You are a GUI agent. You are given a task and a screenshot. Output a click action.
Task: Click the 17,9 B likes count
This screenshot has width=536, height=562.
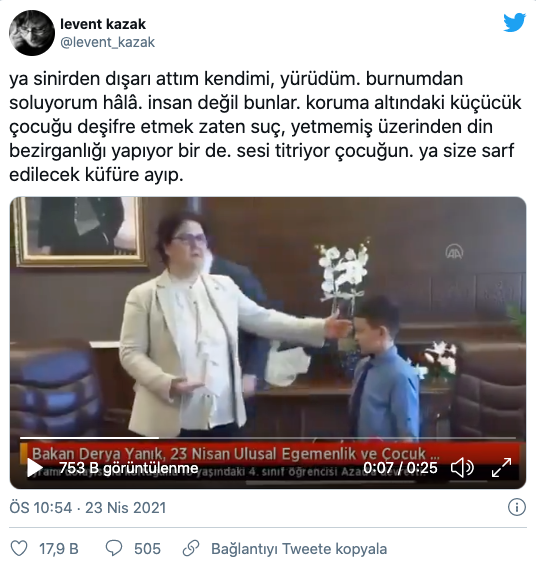coord(58,549)
